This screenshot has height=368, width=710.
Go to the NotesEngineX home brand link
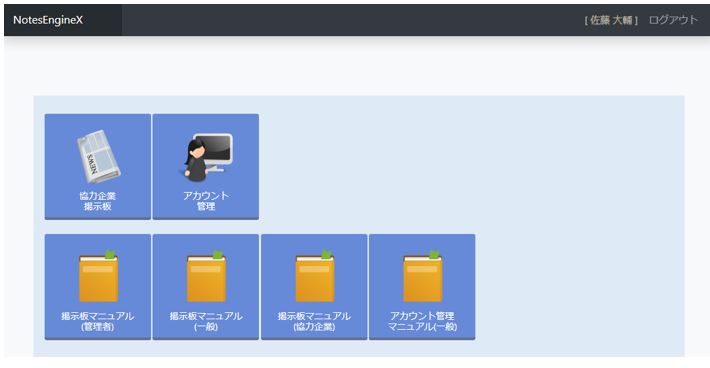48,20
